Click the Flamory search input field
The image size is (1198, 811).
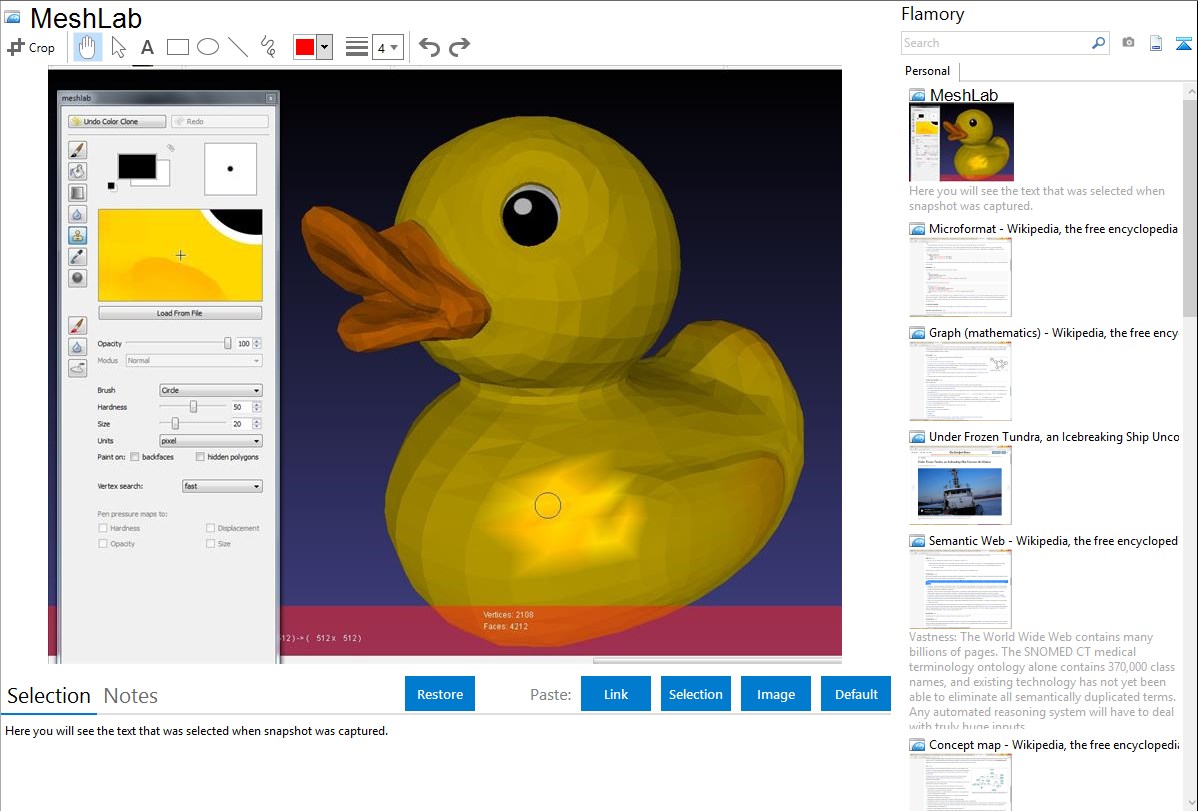995,43
